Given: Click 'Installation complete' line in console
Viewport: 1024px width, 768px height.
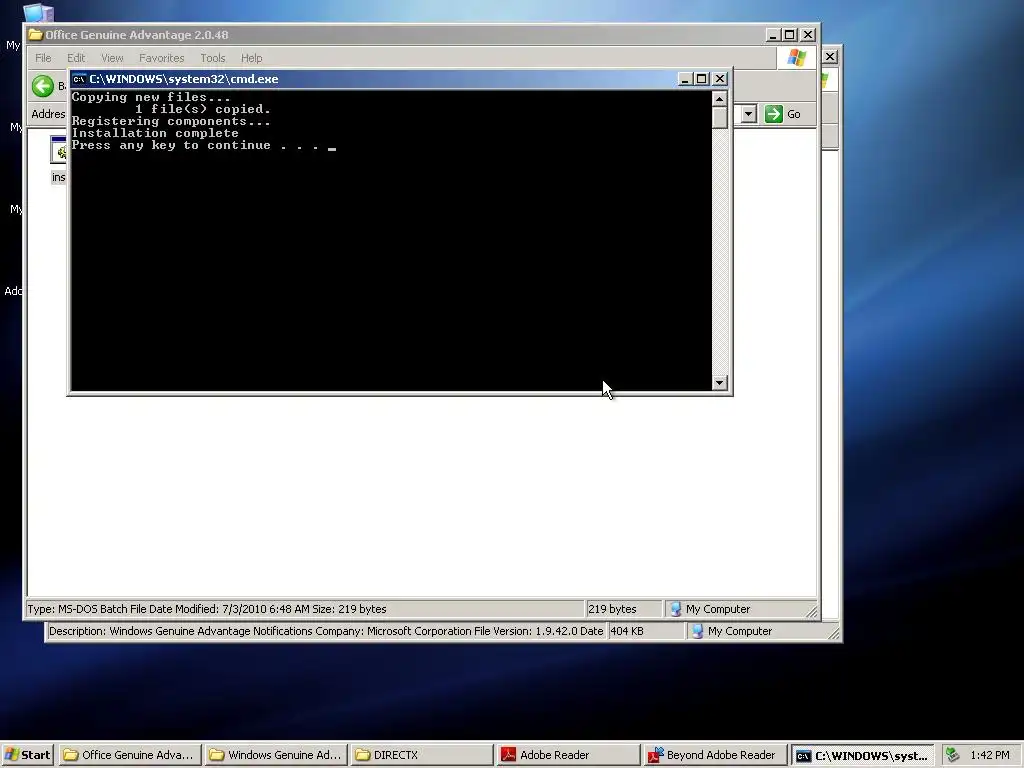Looking at the screenshot, I should pos(155,133).
